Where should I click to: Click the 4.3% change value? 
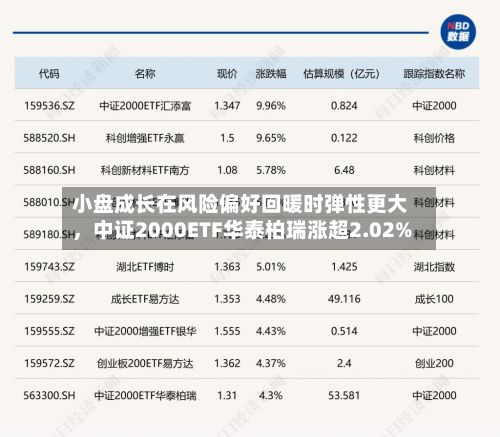tap(271, 395)
